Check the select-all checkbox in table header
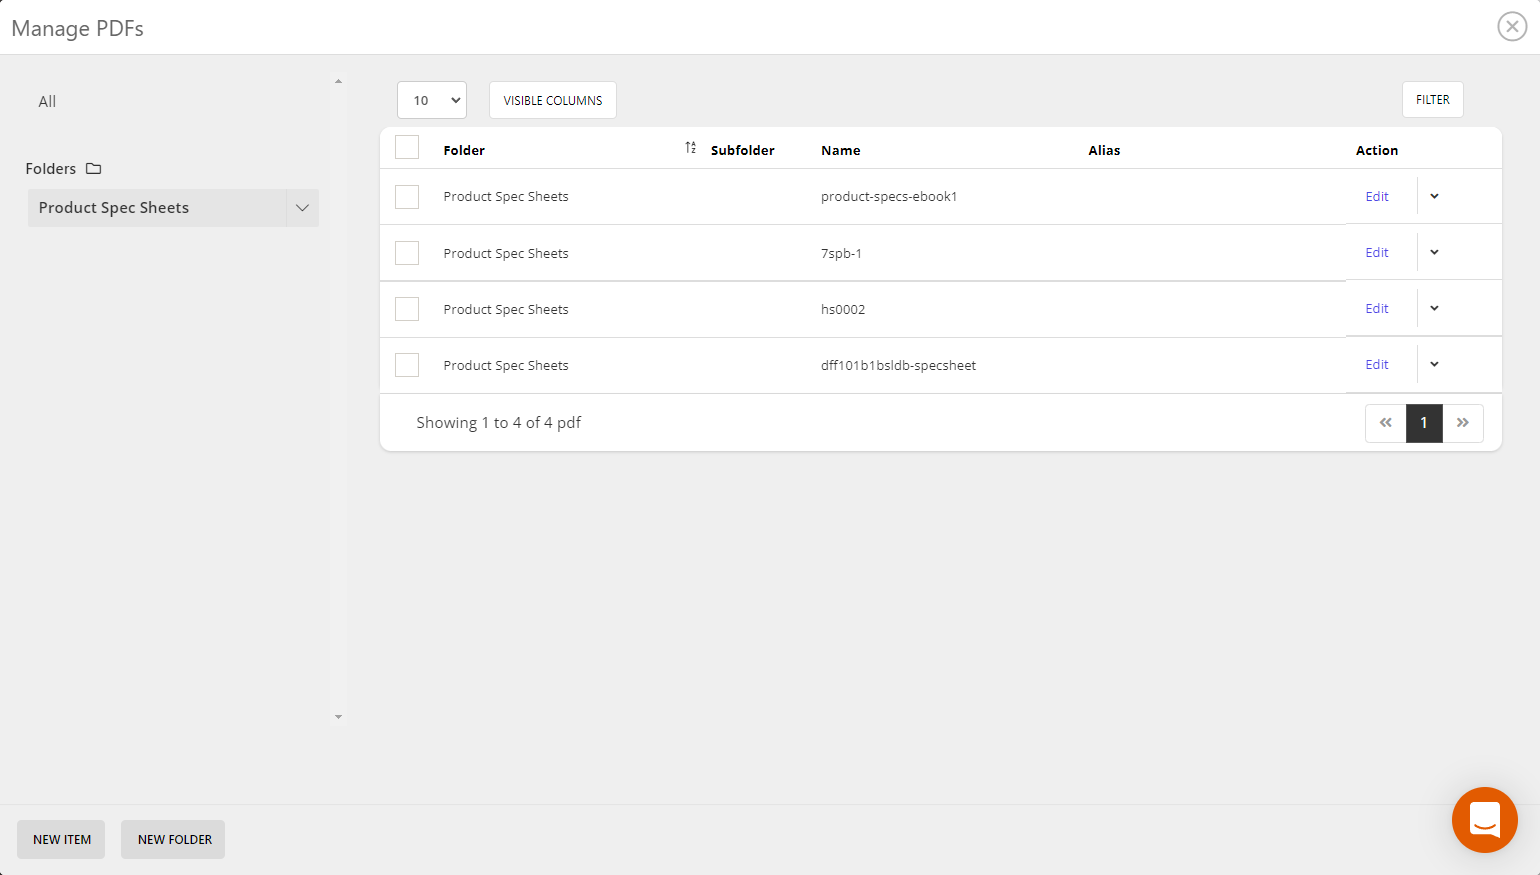 (x=407, y=148)
